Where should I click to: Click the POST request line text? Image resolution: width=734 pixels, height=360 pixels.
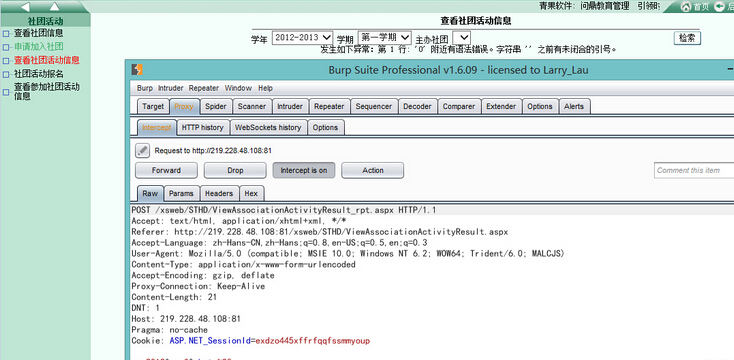(x=284, y=210)
